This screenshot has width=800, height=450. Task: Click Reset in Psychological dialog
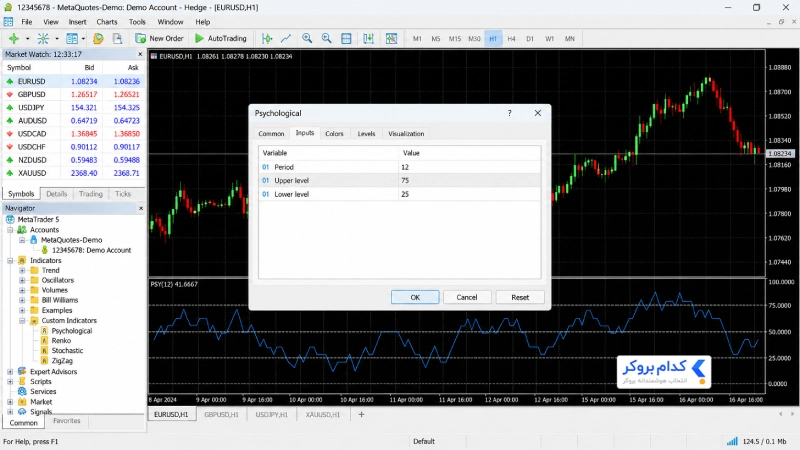(x=520, y=297)
